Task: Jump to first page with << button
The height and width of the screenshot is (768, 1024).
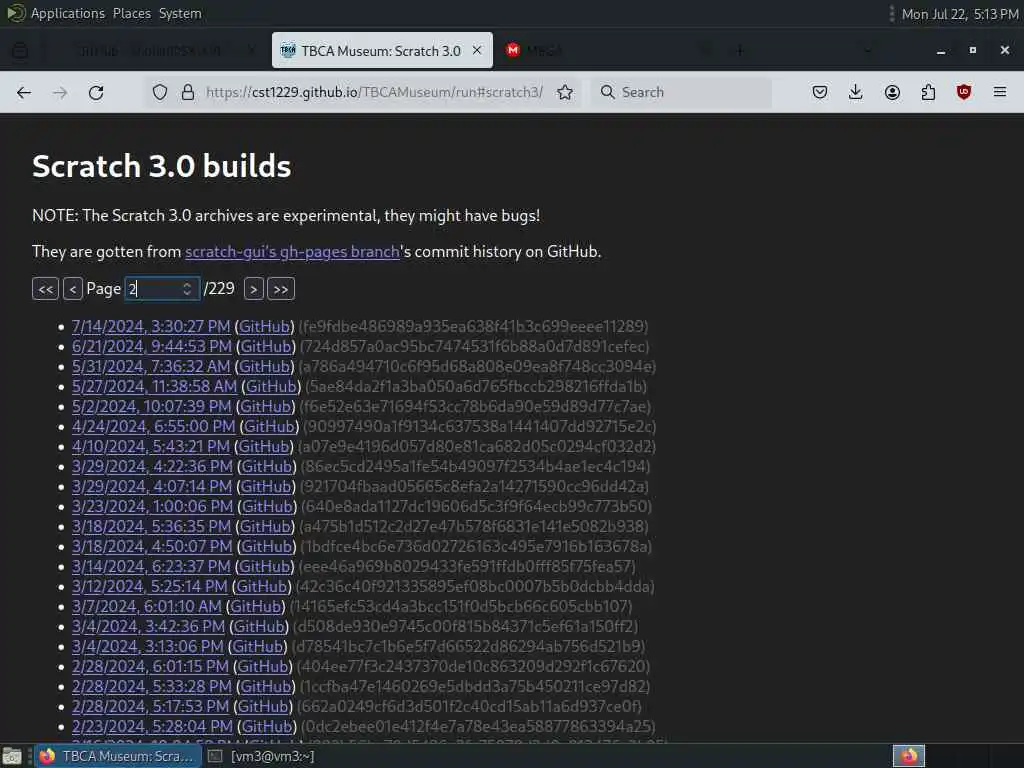Action: point(45,289)
